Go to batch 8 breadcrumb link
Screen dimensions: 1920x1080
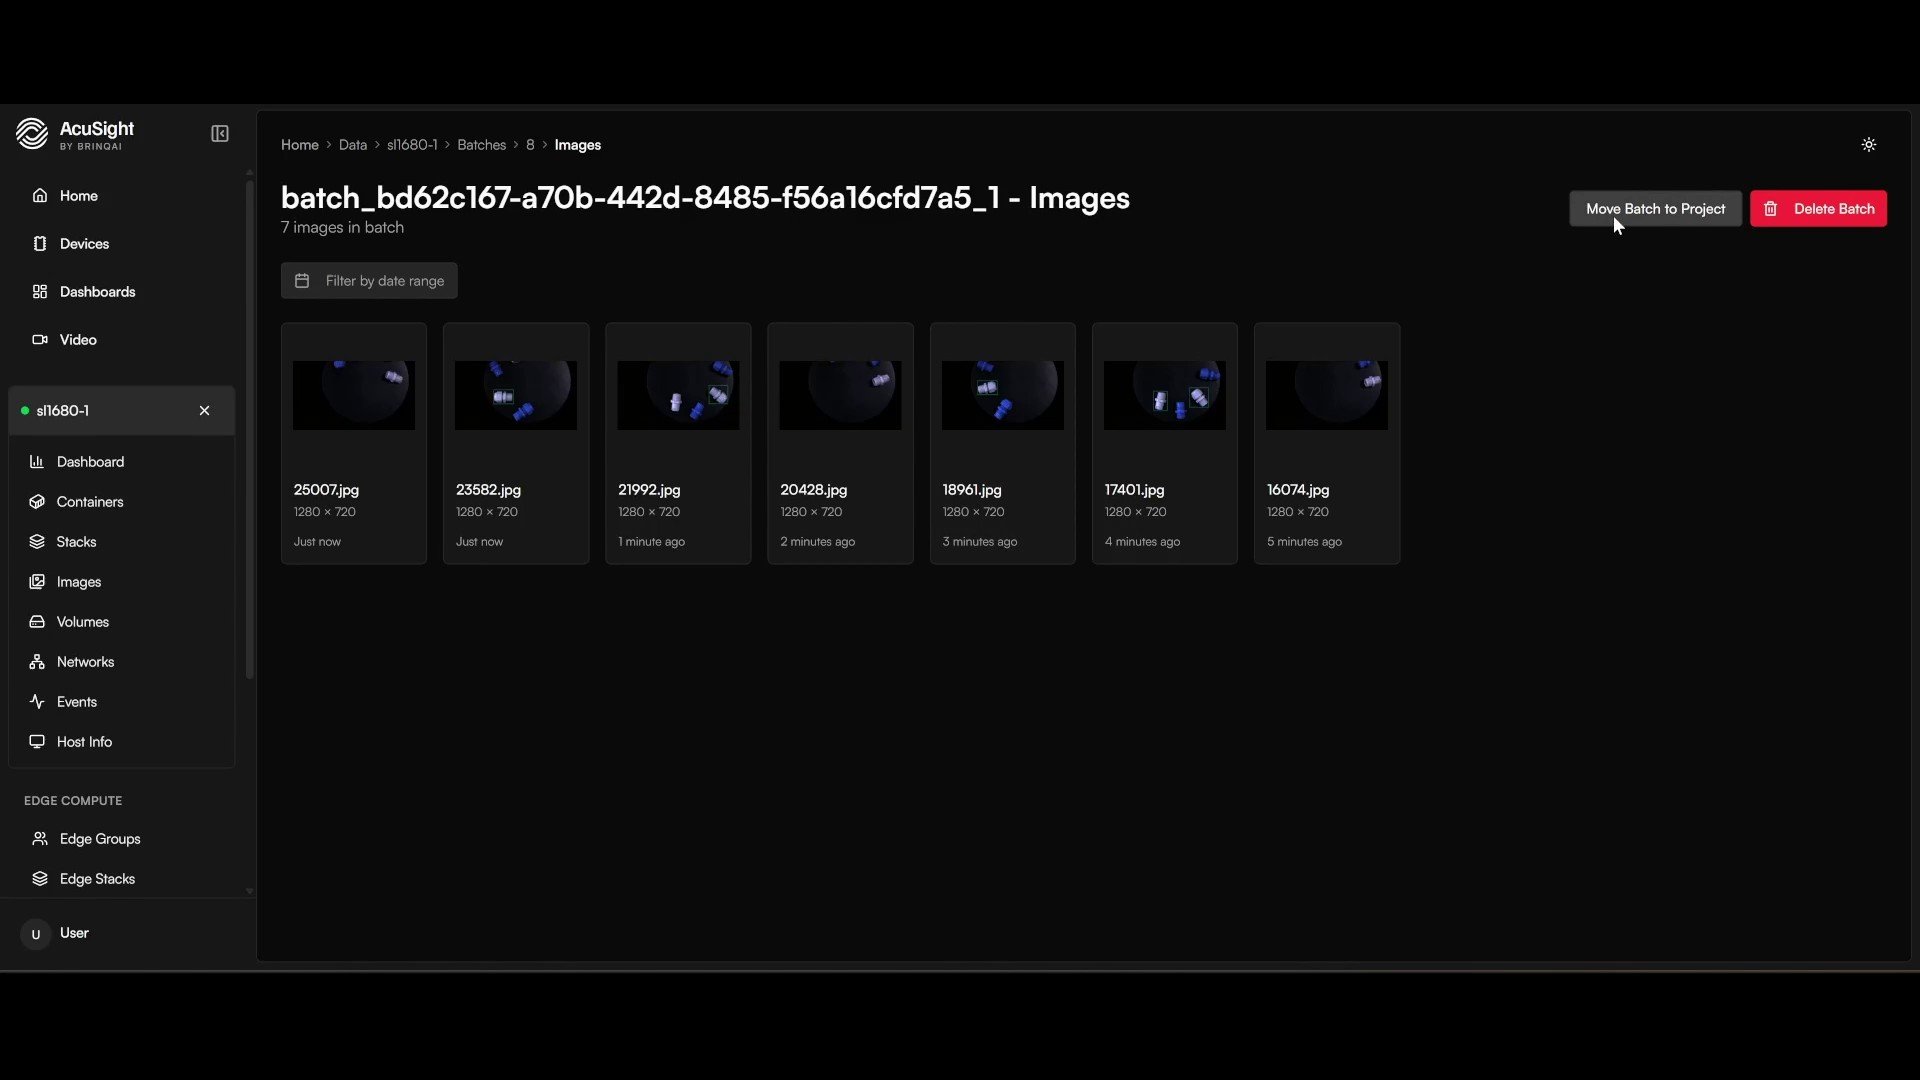(x=530, y=145)
